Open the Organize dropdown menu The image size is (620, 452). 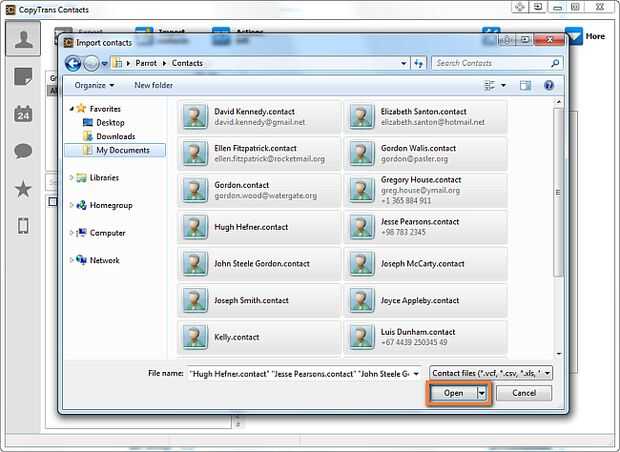tap(95, 85)
